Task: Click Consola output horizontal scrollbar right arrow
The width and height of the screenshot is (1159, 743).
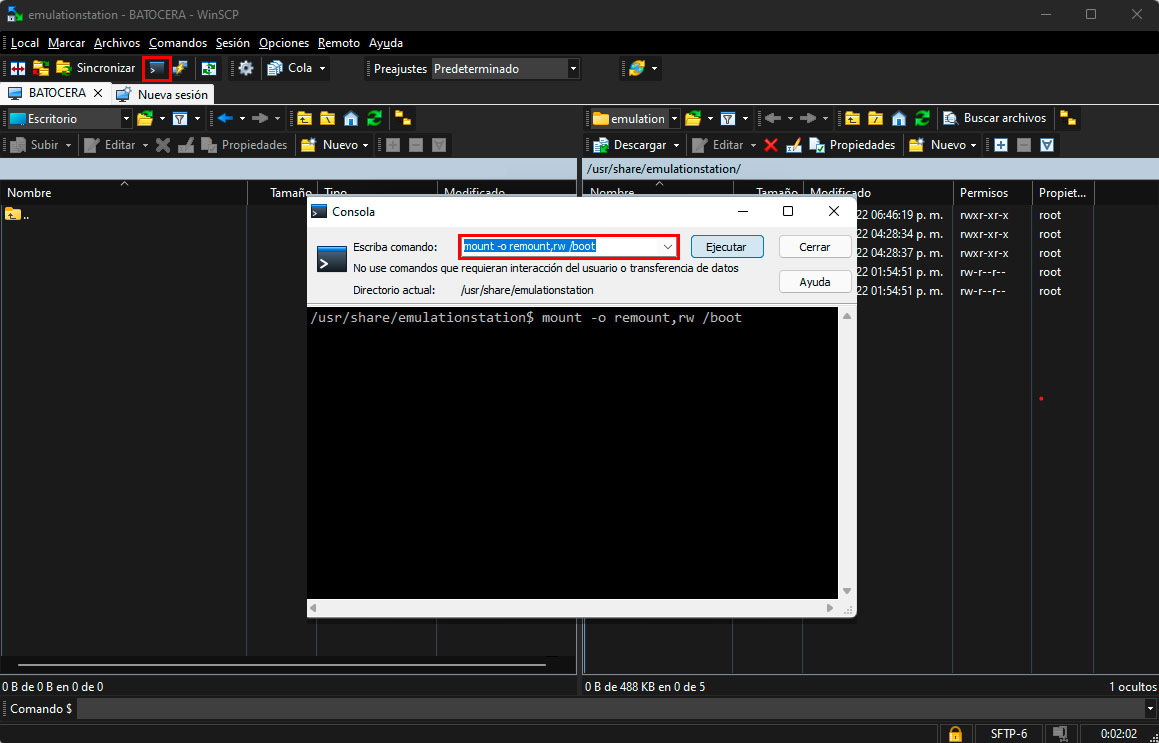Action: point(832,608)
